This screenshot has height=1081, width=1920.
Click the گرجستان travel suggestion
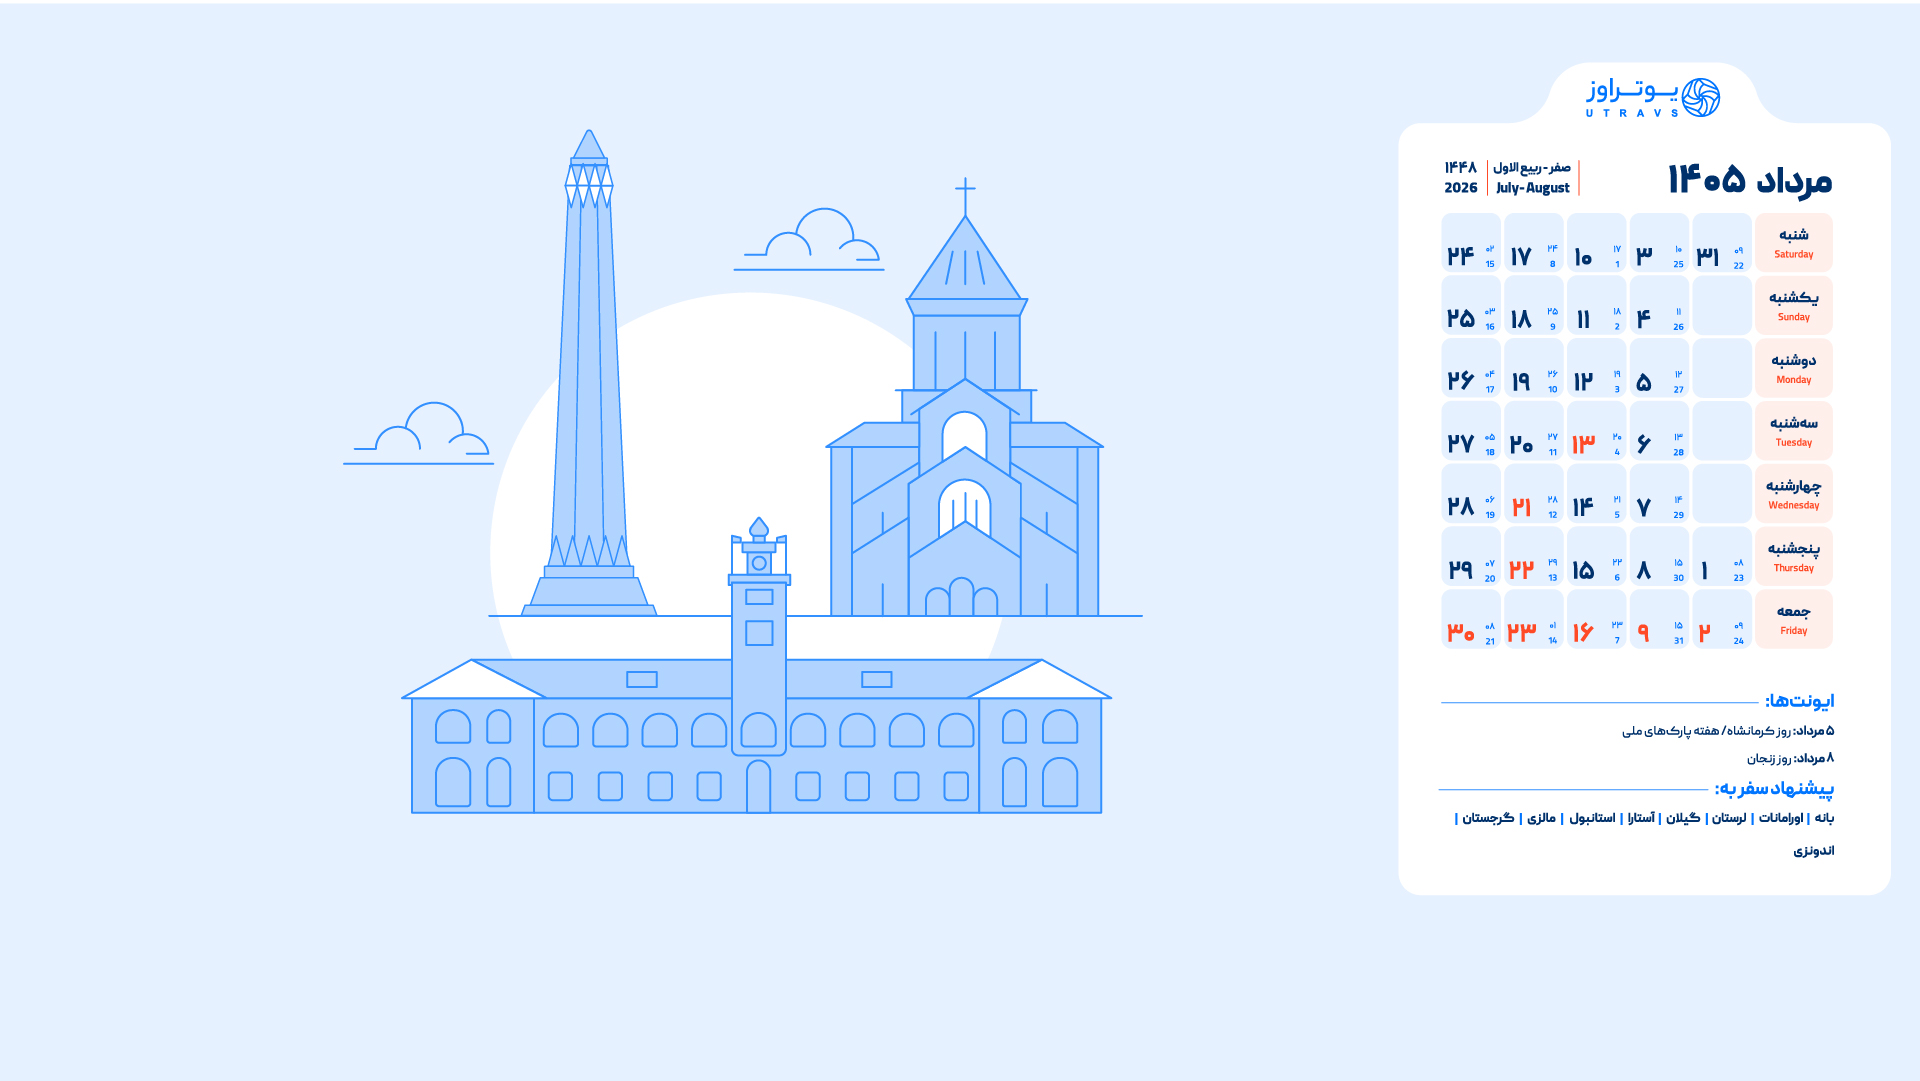click(x=1488, y=818)
